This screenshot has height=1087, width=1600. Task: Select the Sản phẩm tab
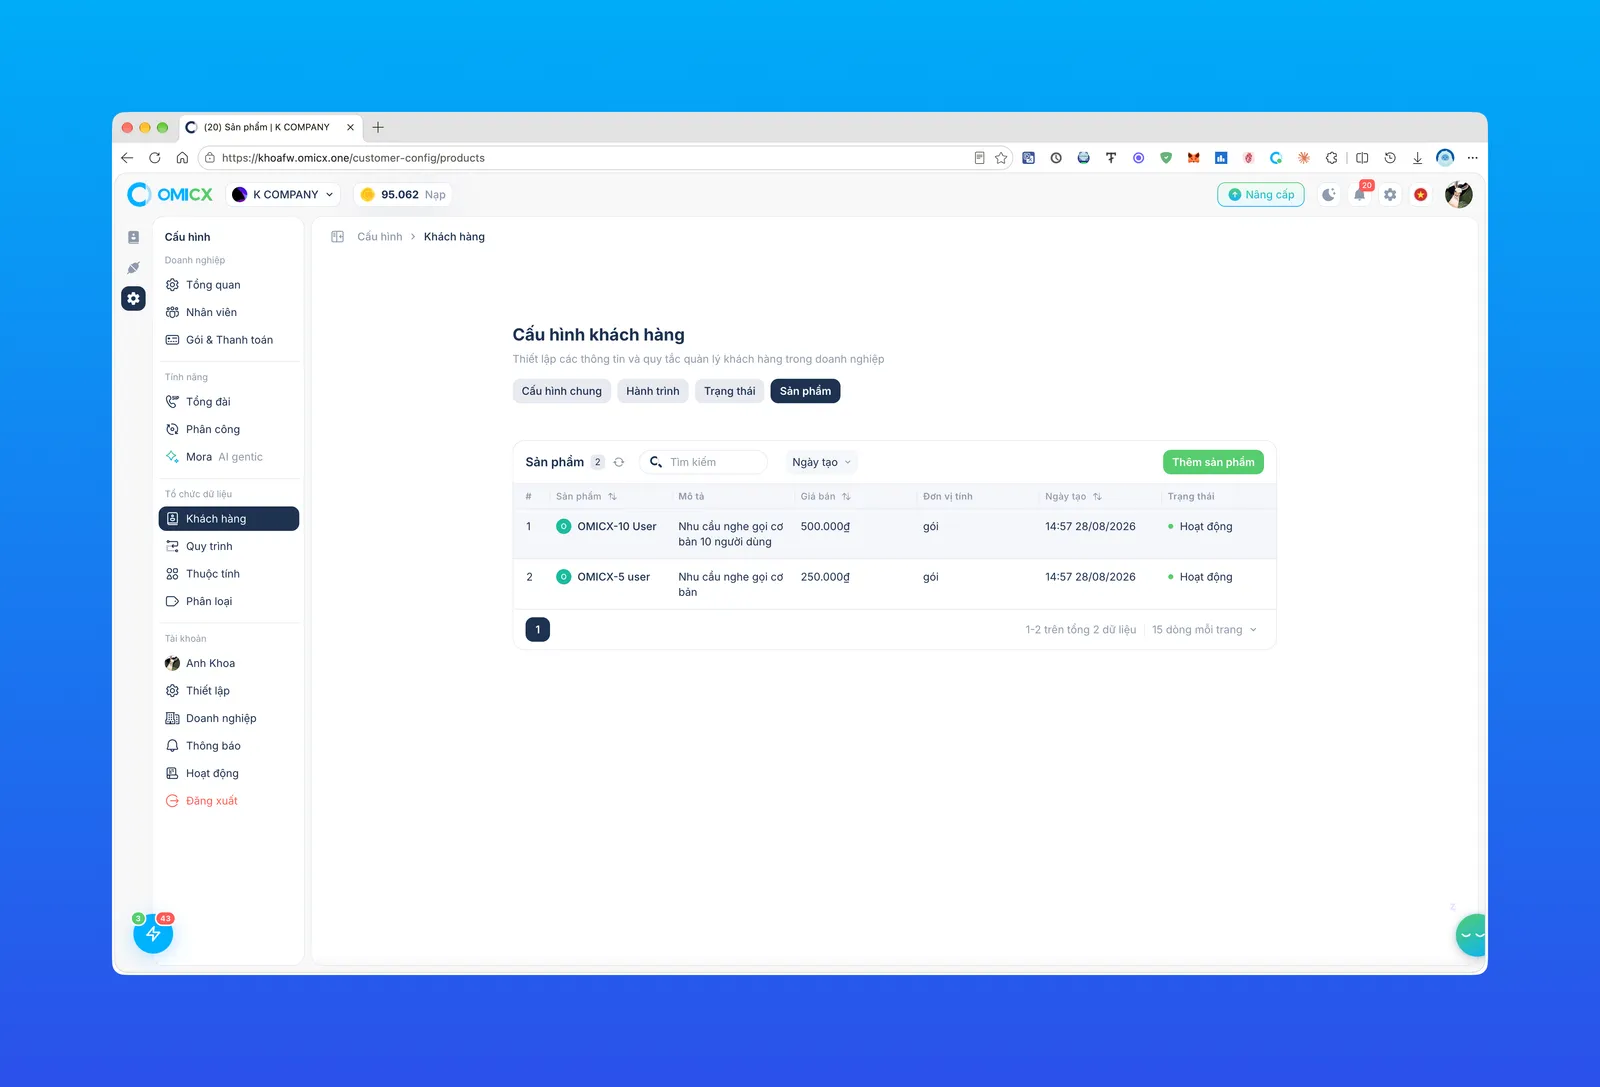pyautogui.click(x=805, y=391)
